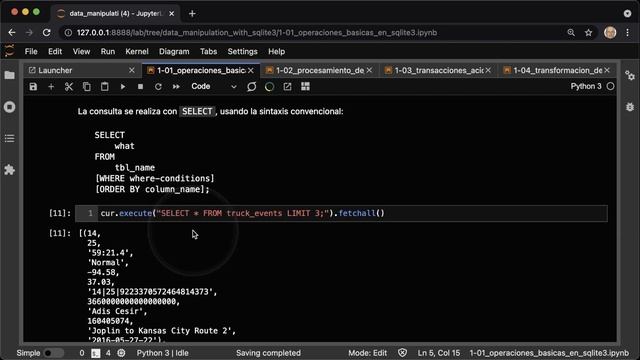Viewport: 640px width, 360px height.
Task: Open the Chrome three-dot menu
Action: click(628, 33)
